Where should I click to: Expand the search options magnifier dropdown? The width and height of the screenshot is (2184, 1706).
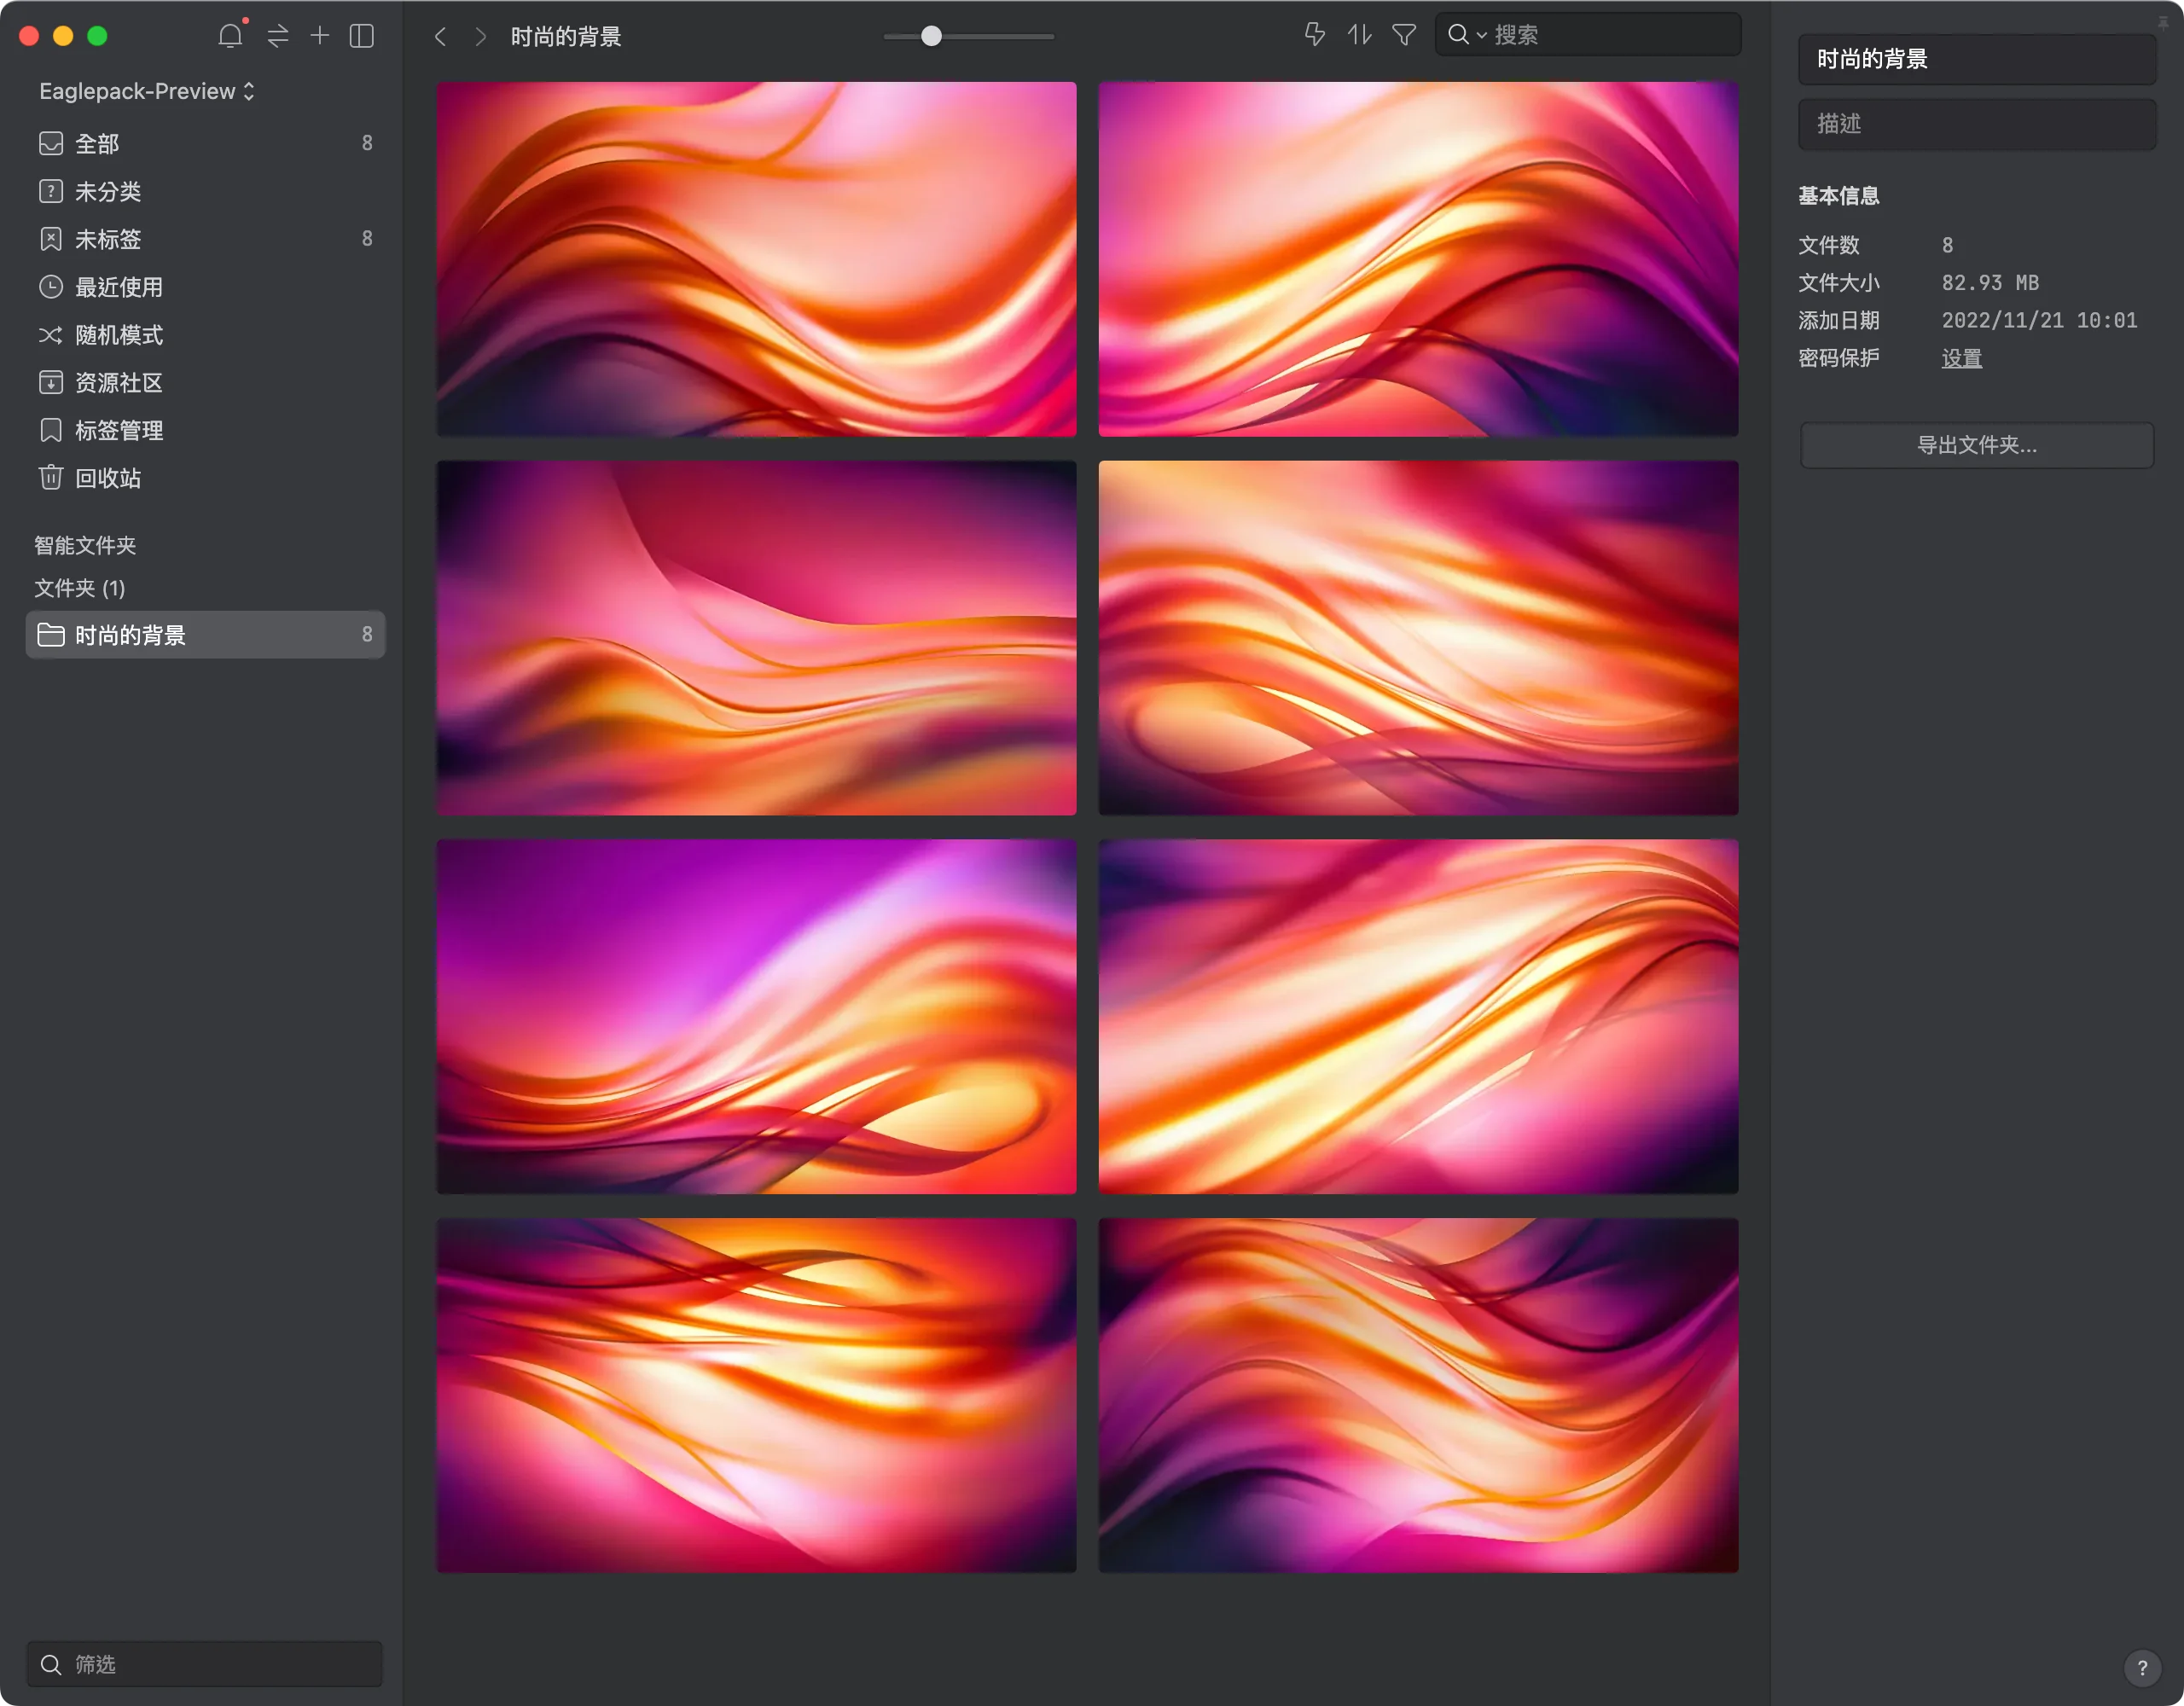pos(1466,35)
